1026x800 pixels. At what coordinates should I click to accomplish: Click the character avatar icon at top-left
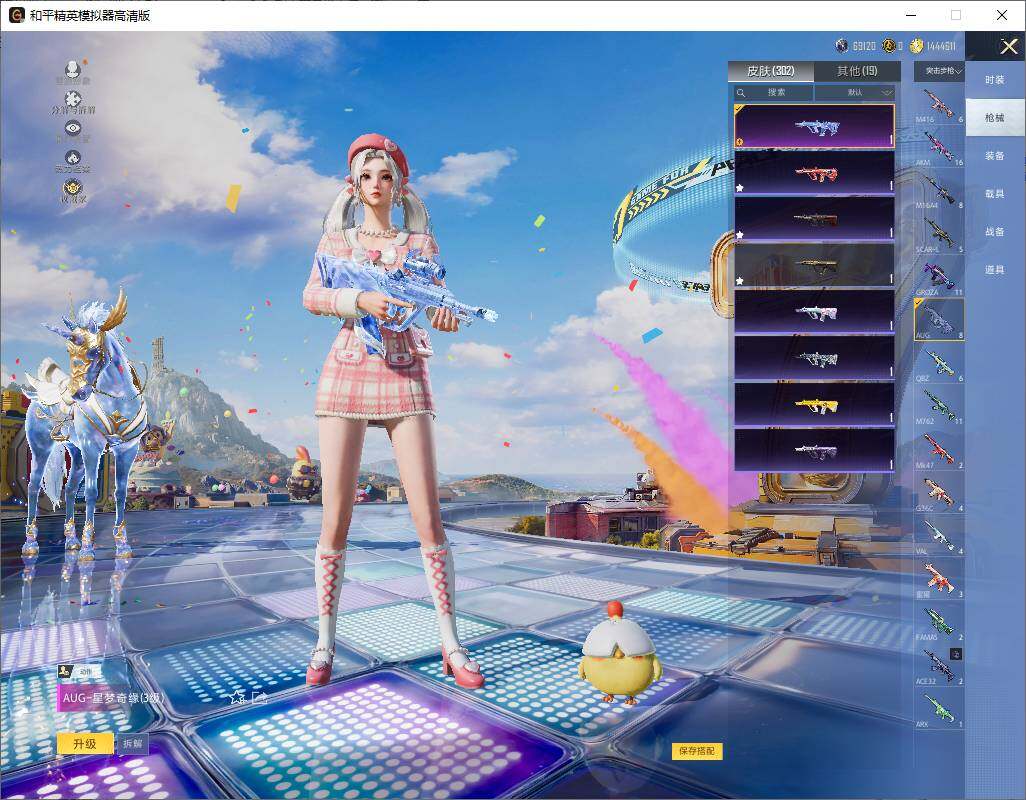coord(73,71)
